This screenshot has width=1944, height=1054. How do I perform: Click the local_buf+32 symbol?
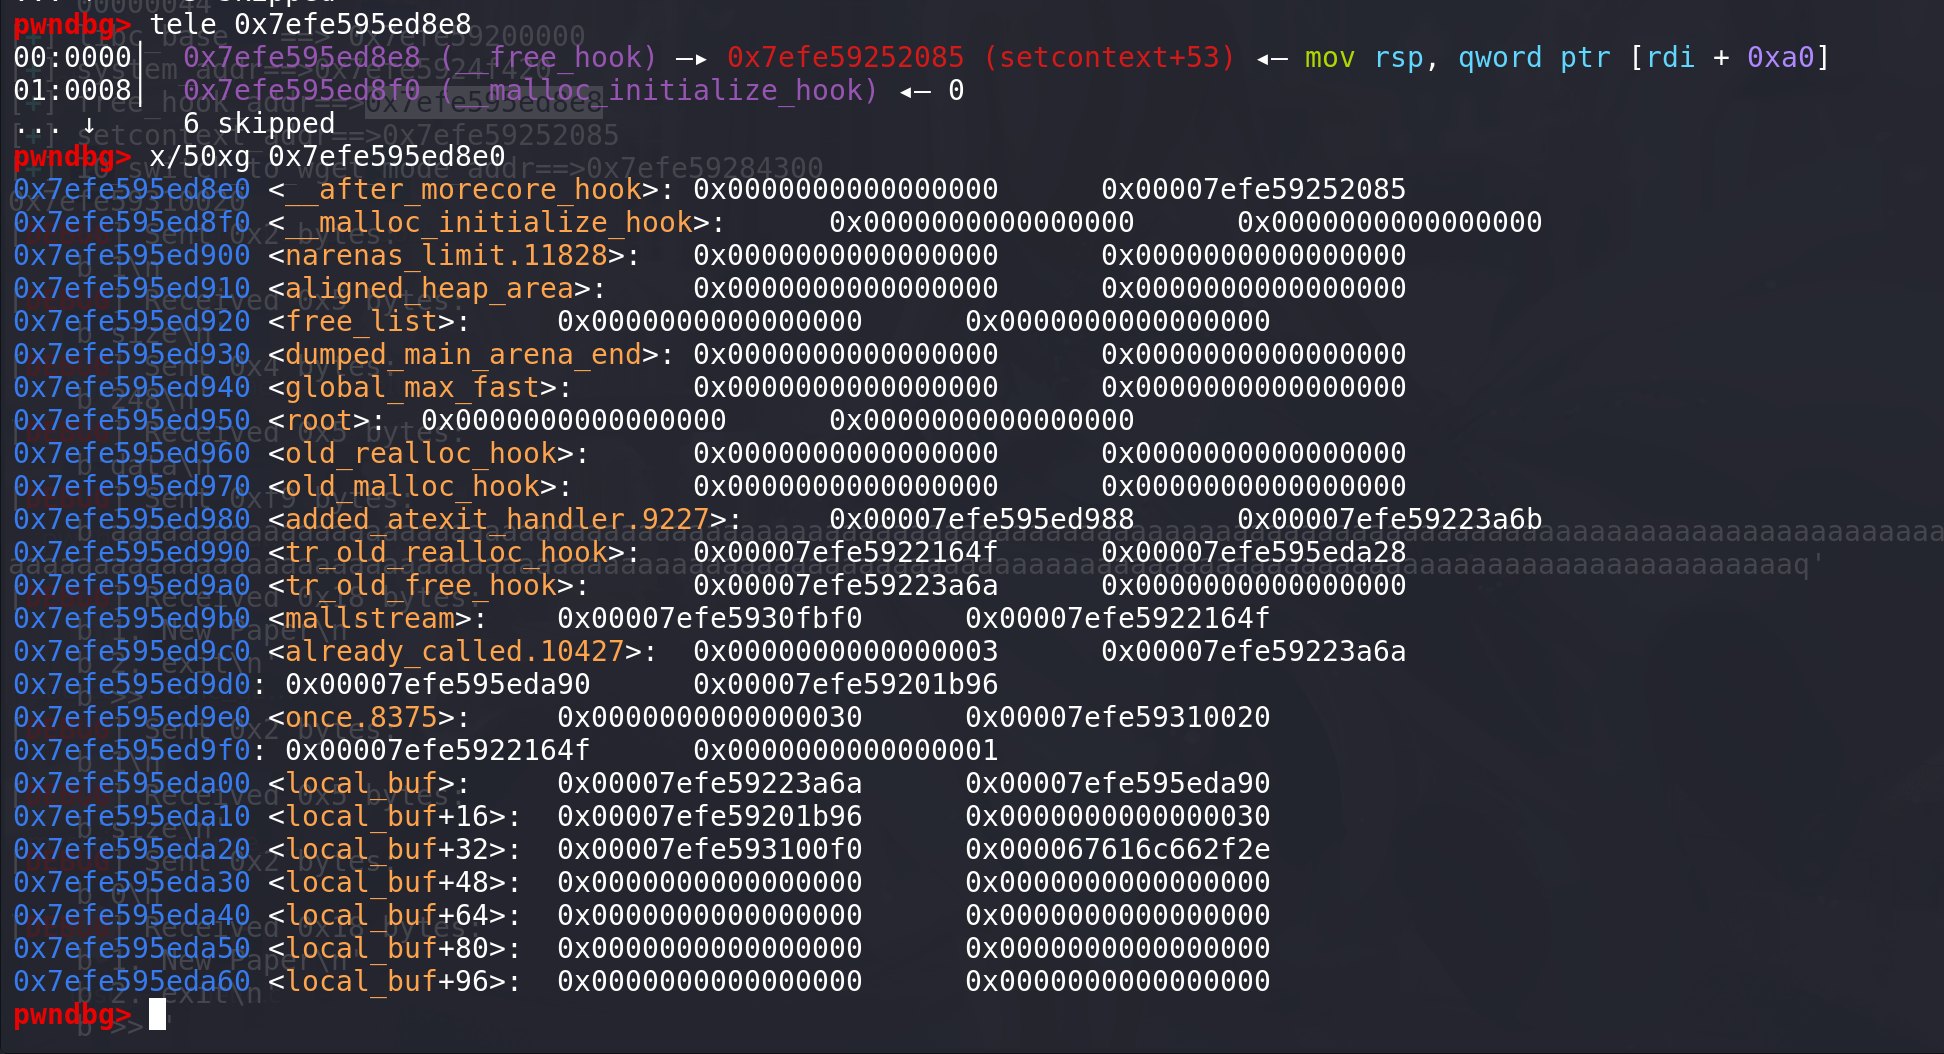[x=387, y=849]
